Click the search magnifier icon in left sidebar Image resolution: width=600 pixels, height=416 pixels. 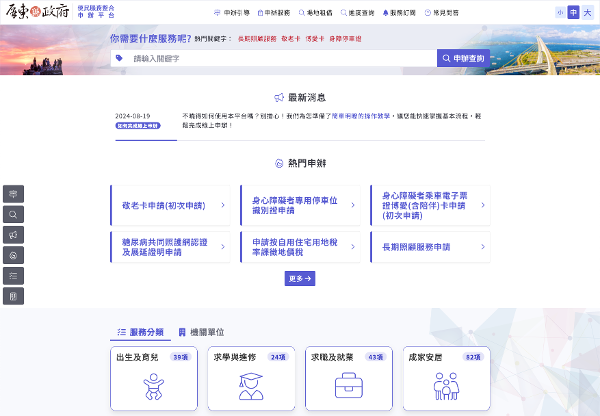pyautogui.click(x=14, y=214)
